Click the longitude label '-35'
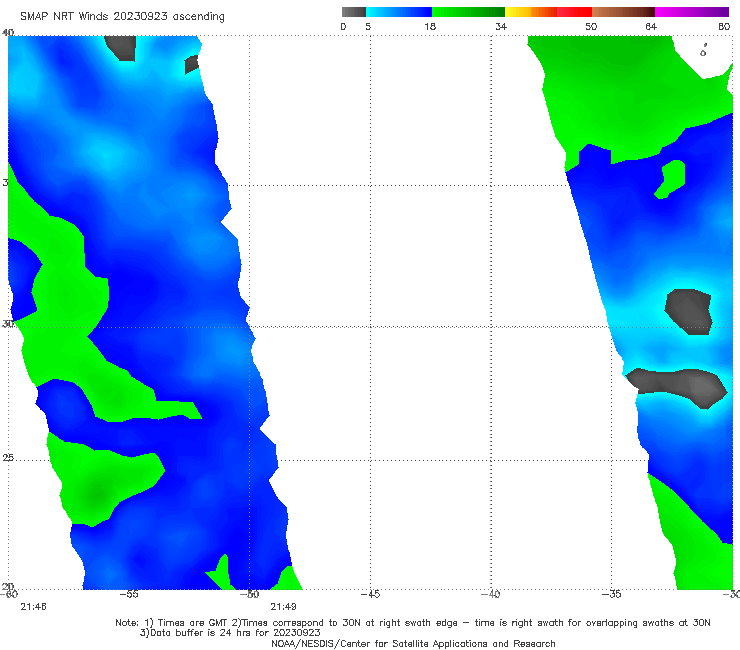Screen dimensions: 740x650 pos(612,594)
